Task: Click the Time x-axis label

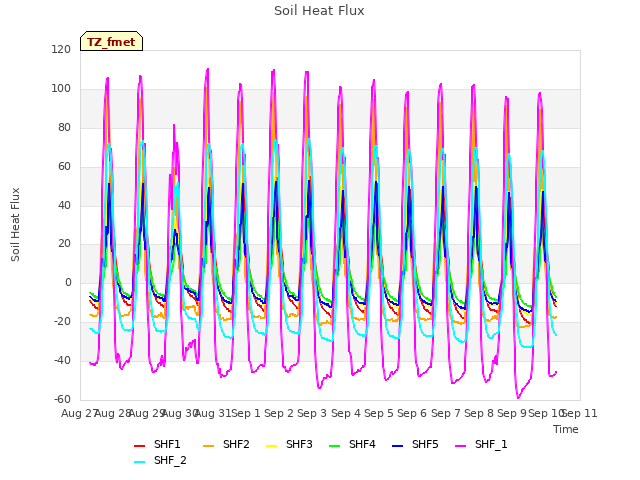Action: tap(566, 429)
